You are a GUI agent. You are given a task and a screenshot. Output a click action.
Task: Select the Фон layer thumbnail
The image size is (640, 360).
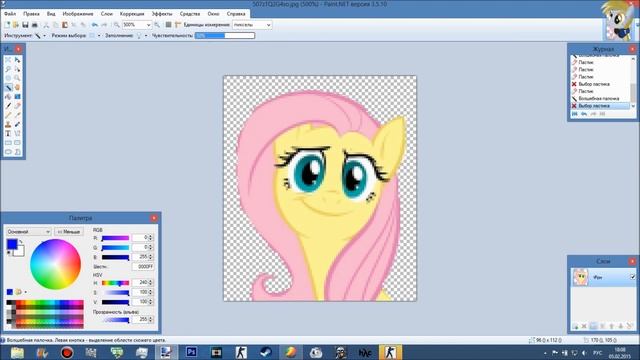tap(580, 277)
